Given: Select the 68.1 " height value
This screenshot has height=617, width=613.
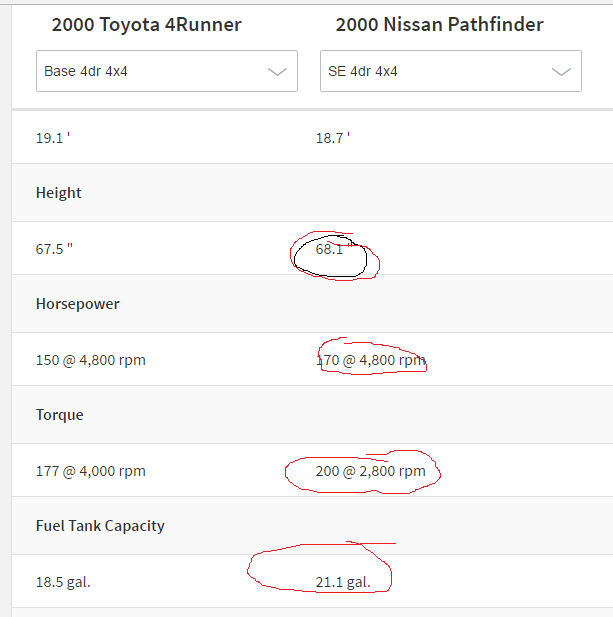Looking at the screenshot, I should tap(332, 249).
